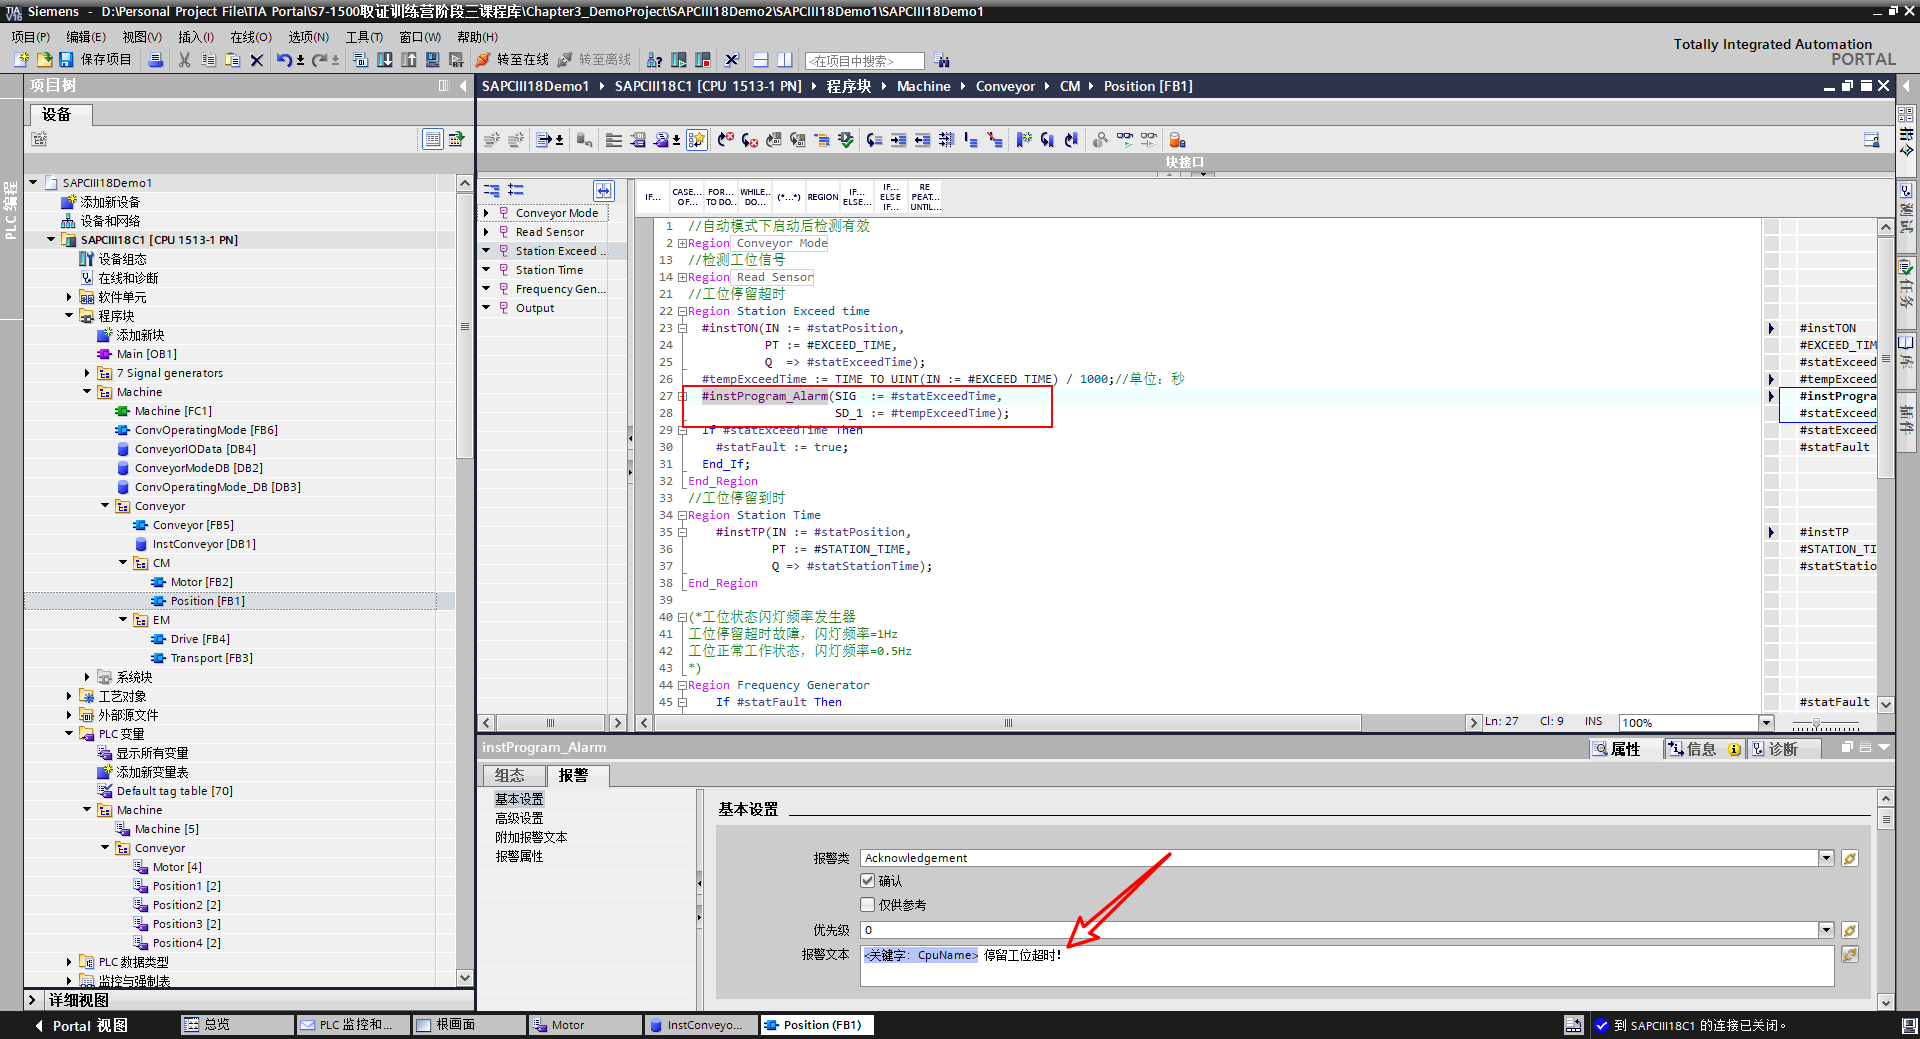
Task: Click the set bookmark icon in editor toolbar
Action: coord(1023,140)
